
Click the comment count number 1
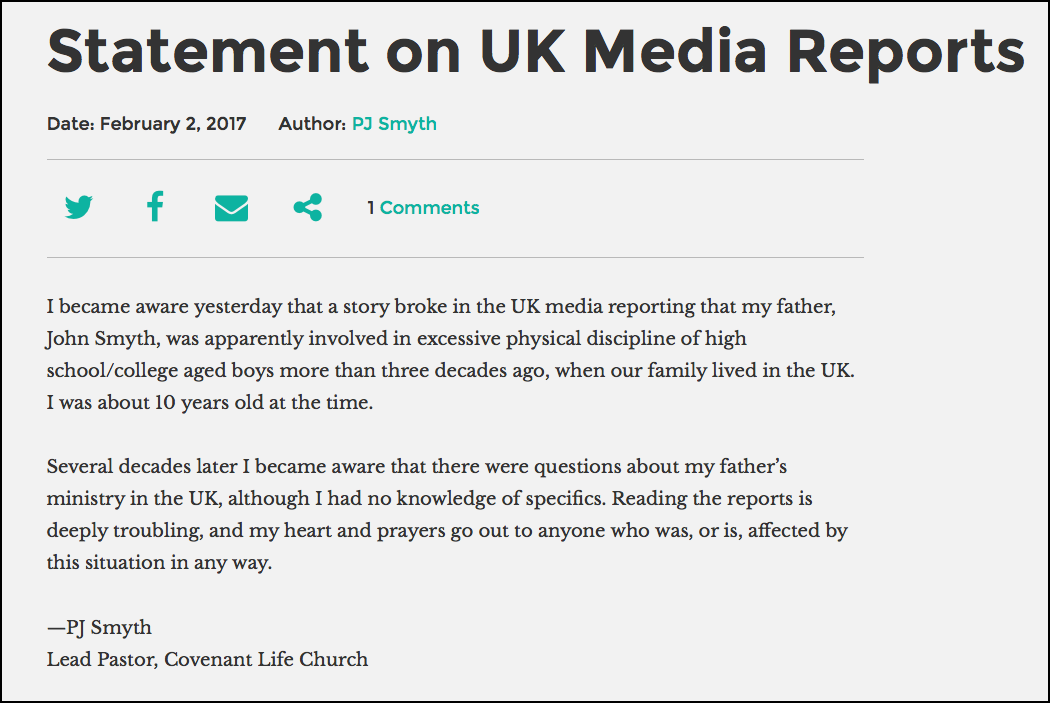(370, 208)
